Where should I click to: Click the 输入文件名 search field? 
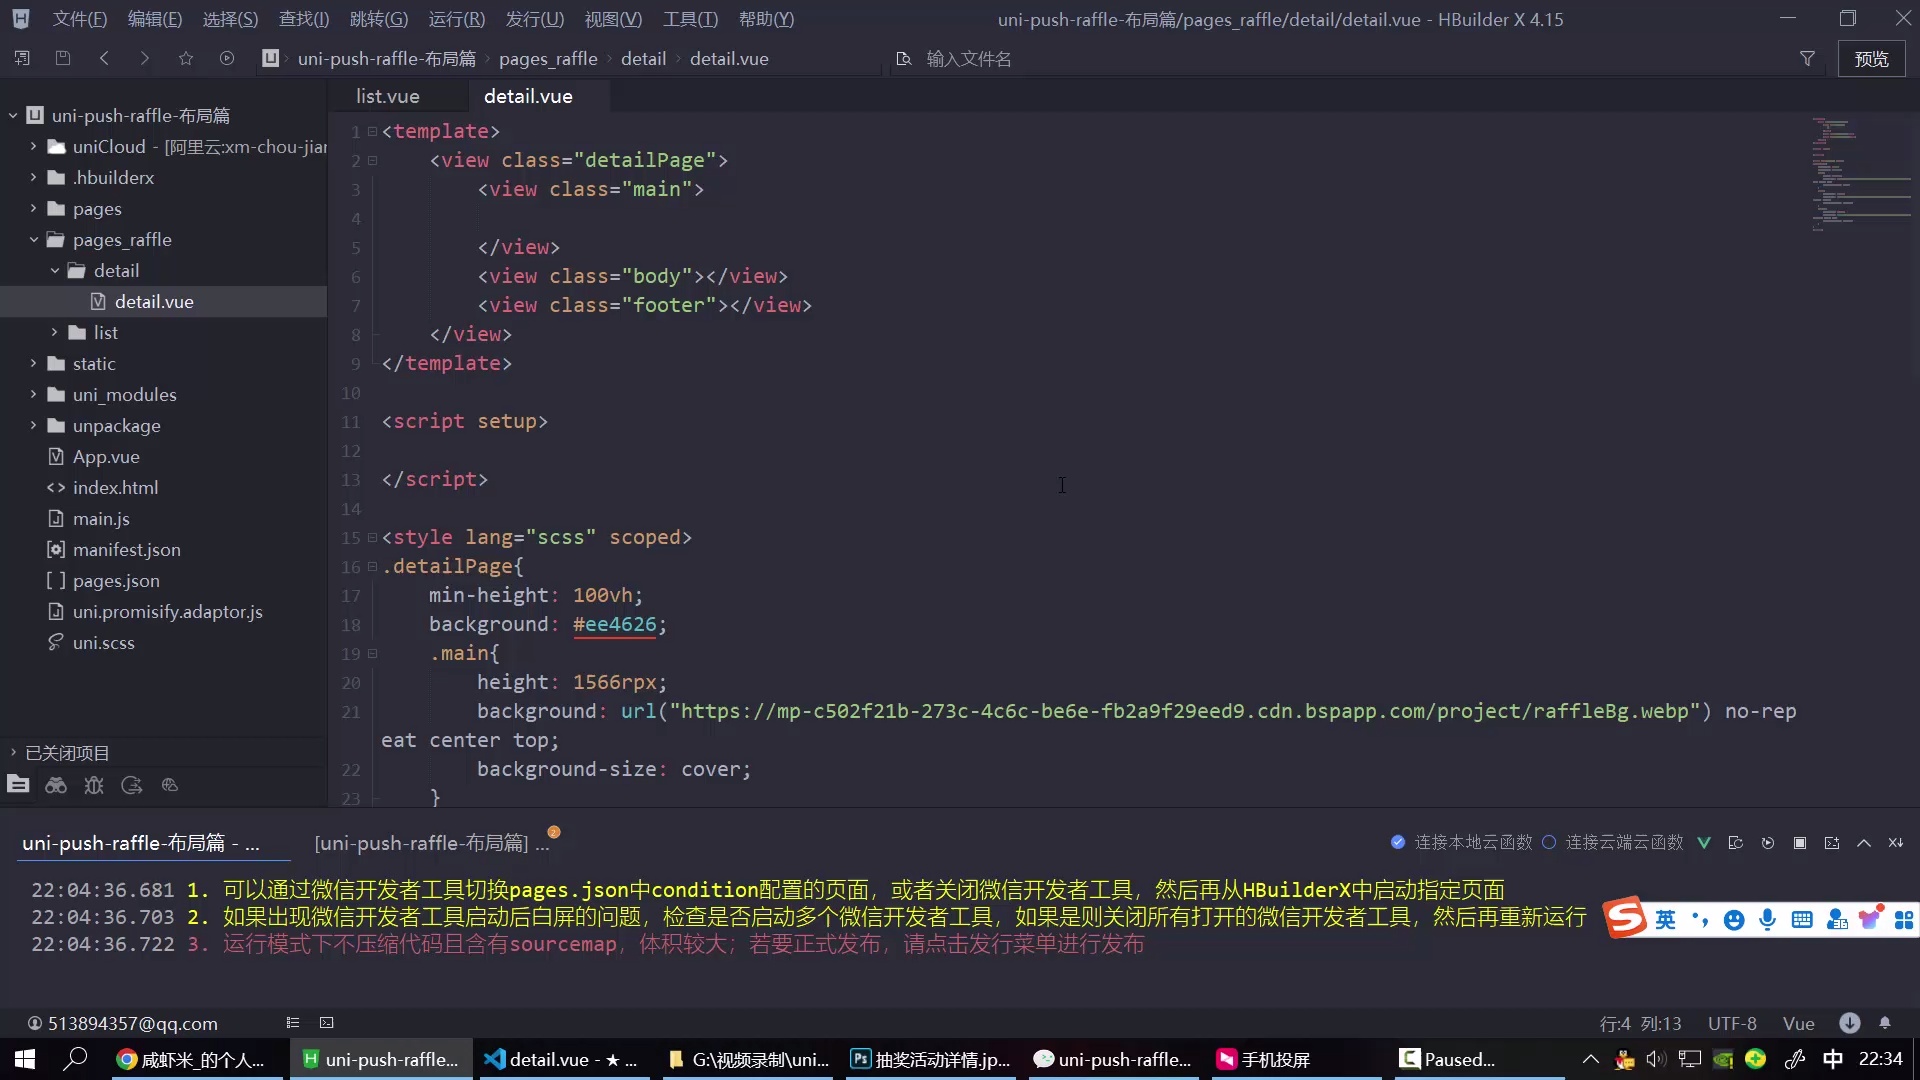coord(968,59)
